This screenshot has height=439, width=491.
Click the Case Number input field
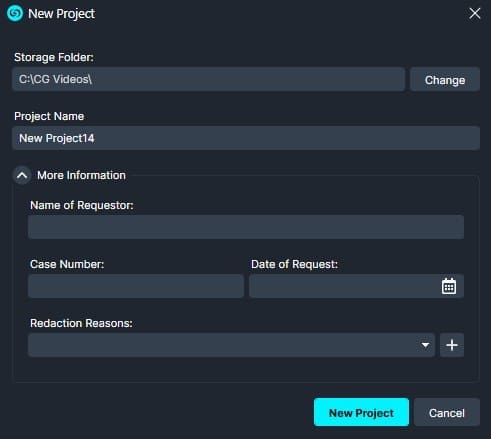point(136,286)
